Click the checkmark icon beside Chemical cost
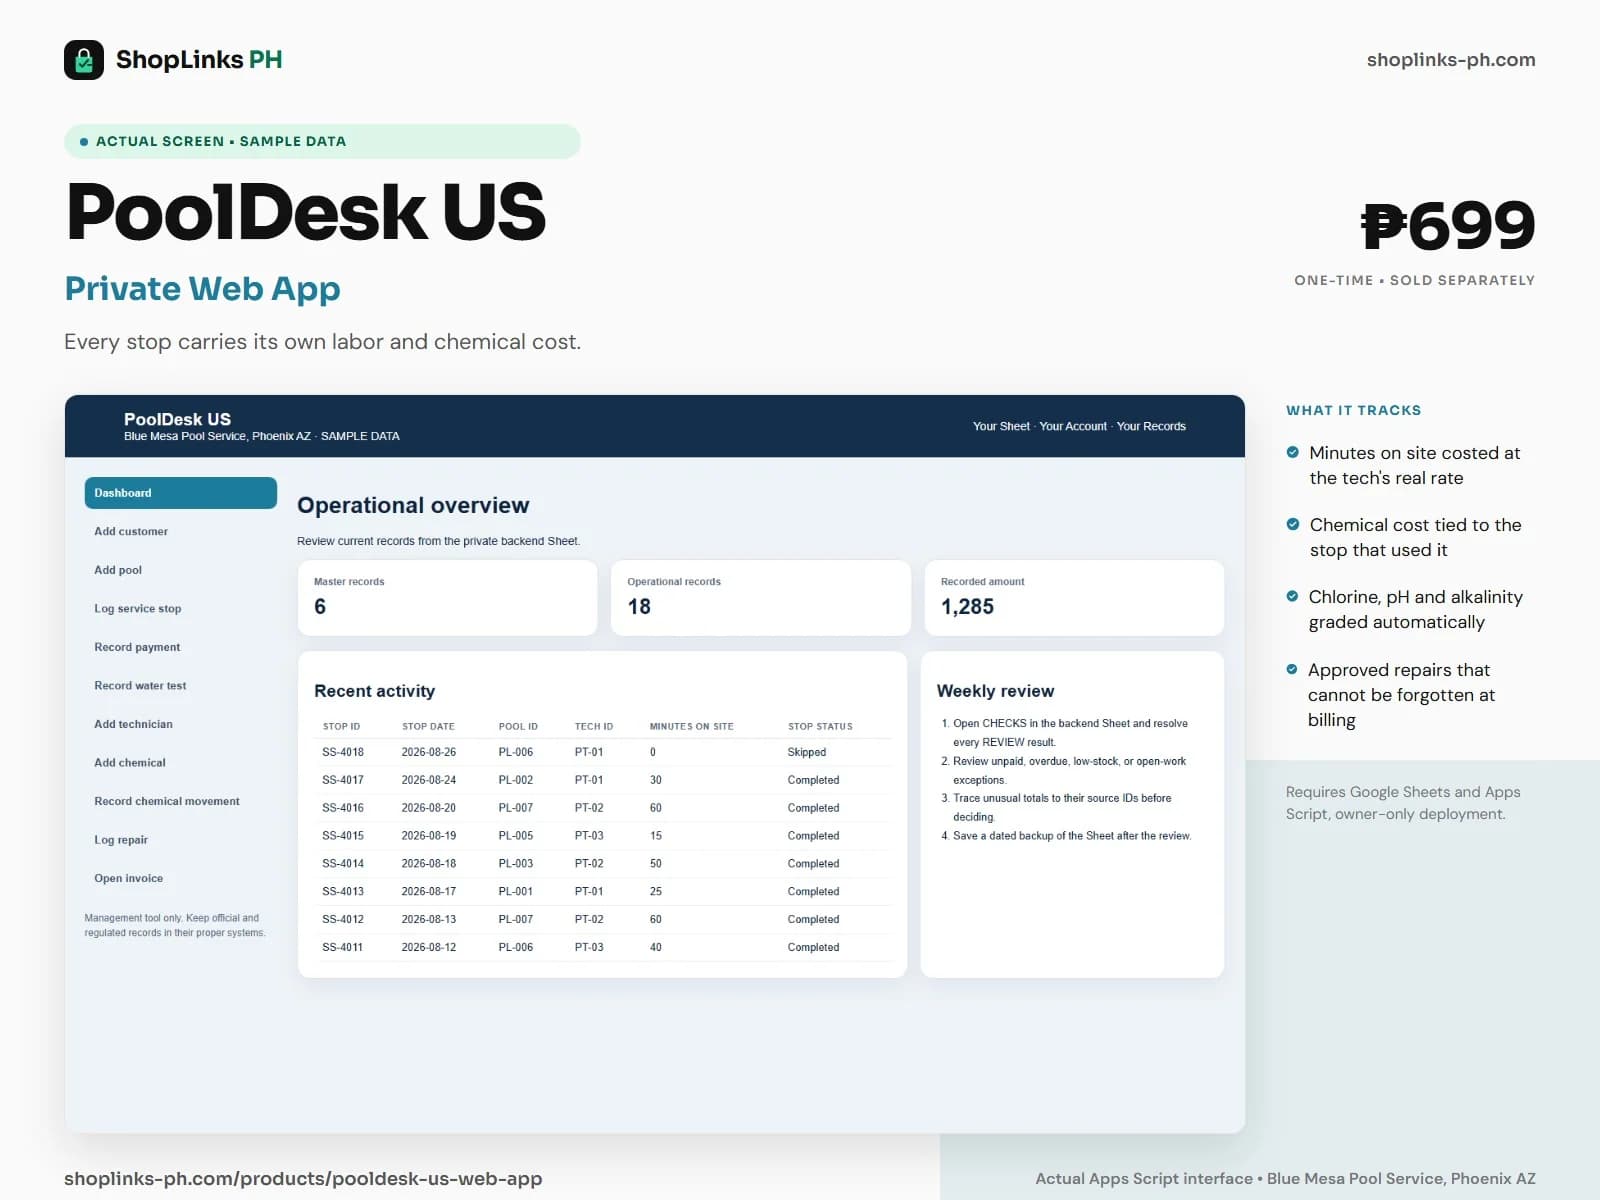The image size is (1600, 1200). [1292, 524]
